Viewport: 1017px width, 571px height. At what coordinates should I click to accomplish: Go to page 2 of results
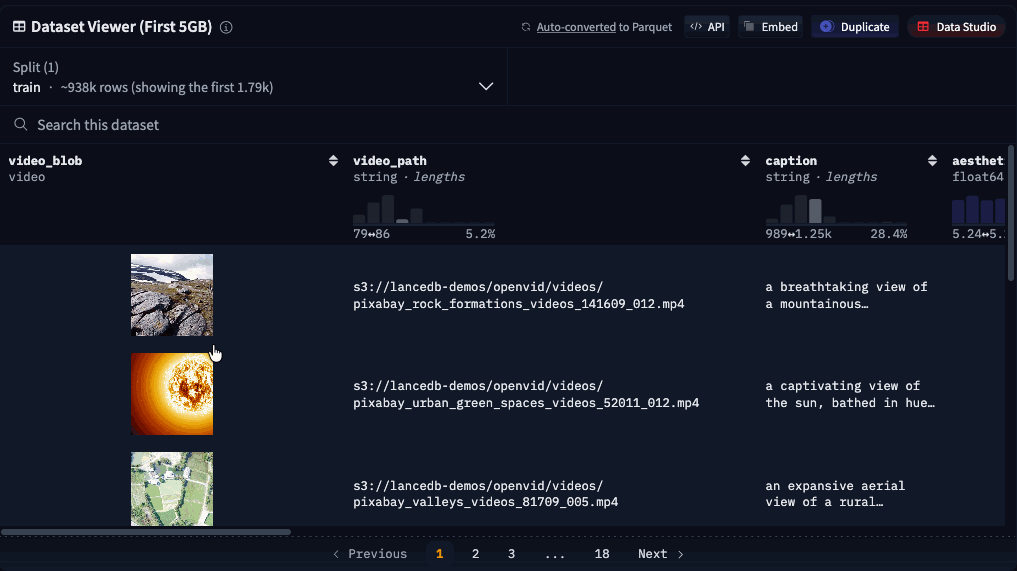click(x=475, y=554)
